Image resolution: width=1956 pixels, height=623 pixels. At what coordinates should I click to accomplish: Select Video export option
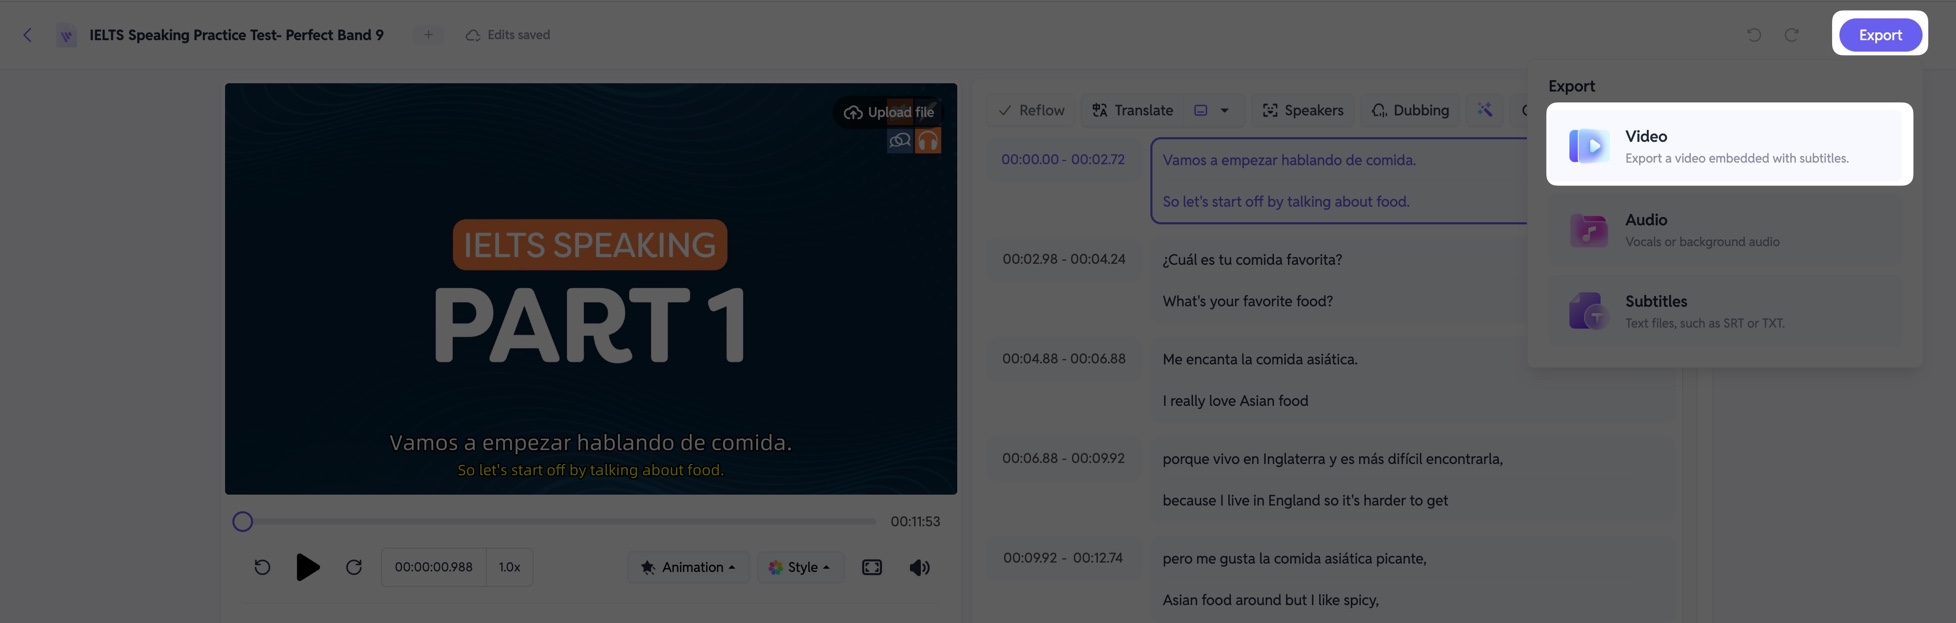[1729, 144]
